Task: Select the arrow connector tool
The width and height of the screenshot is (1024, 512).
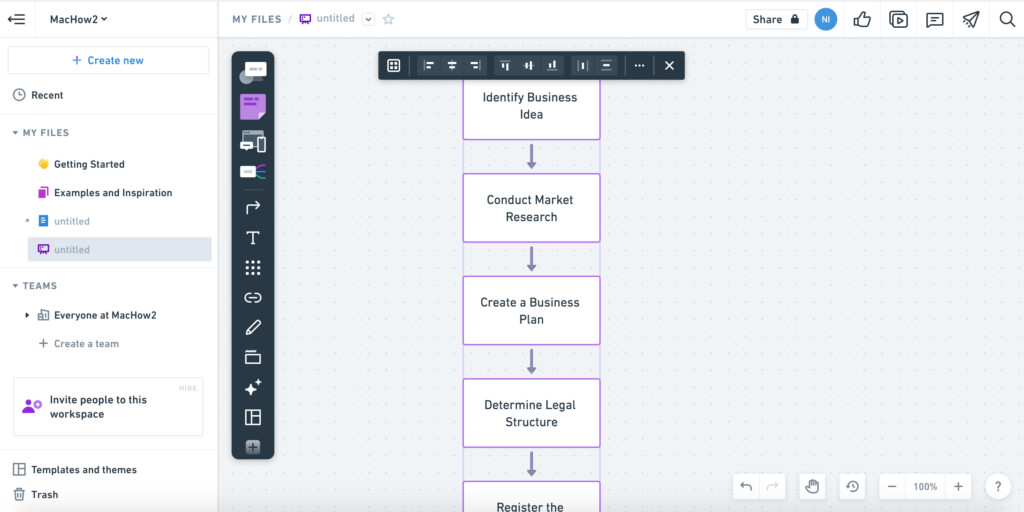Action: [253, 208]
